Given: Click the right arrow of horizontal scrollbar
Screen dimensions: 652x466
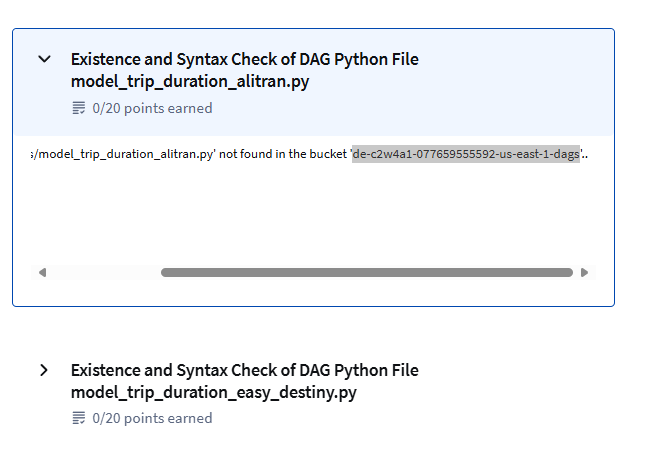Looking at the screenshot, I should 584,273.
